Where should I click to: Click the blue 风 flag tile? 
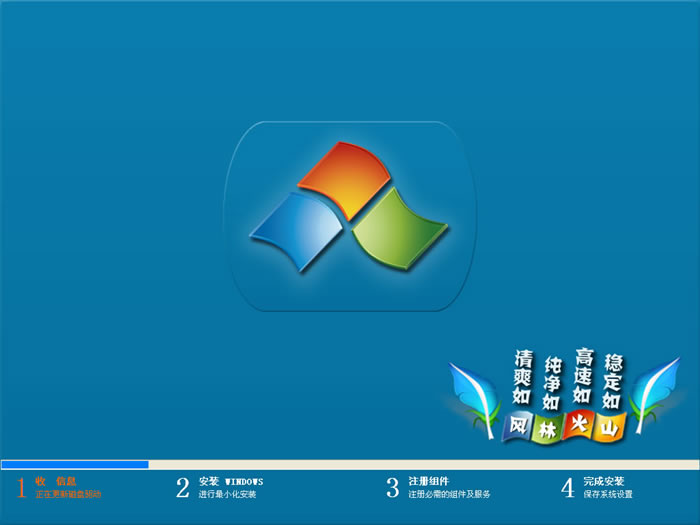pos(518,426)
